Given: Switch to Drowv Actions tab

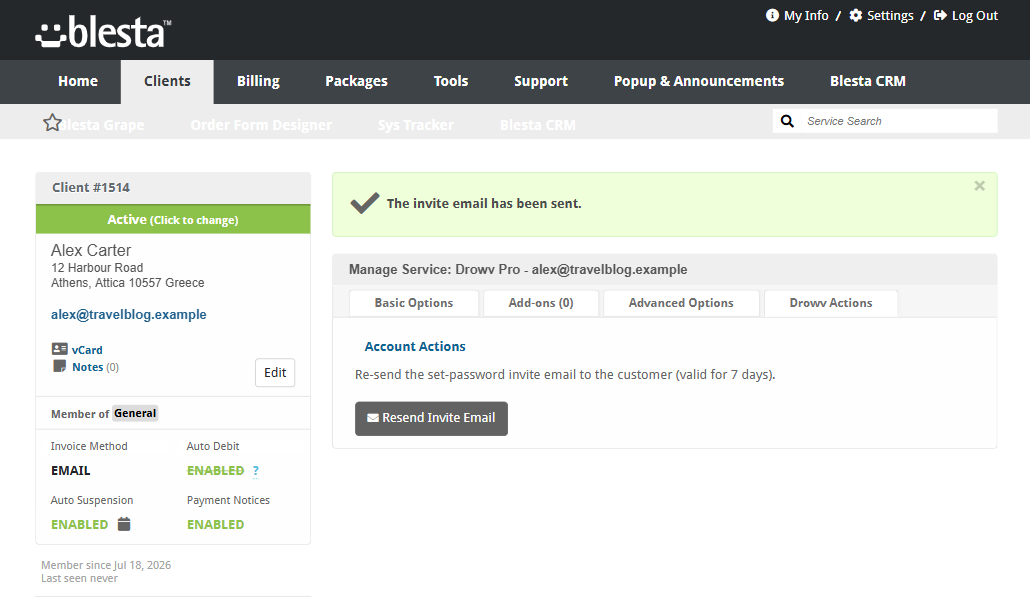Looking at the screenshot, I should point(831,303).
